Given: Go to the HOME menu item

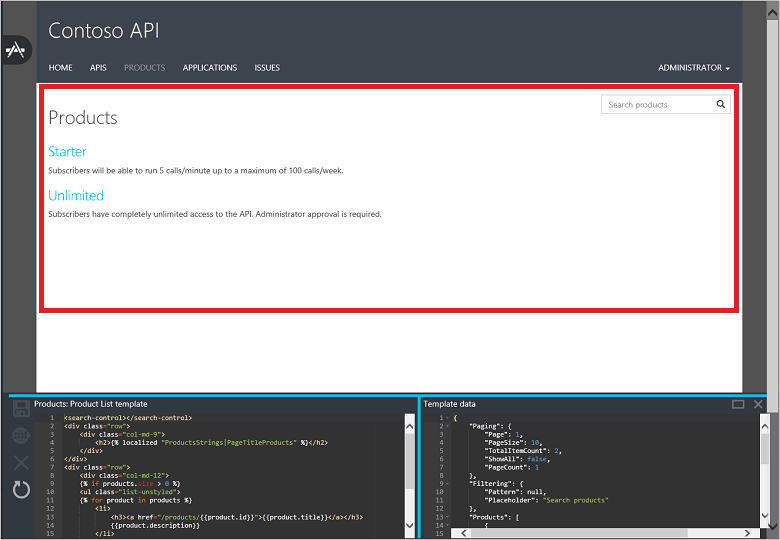Looking at the screenshot, I should pyautogui.click(x=60, y=68).
